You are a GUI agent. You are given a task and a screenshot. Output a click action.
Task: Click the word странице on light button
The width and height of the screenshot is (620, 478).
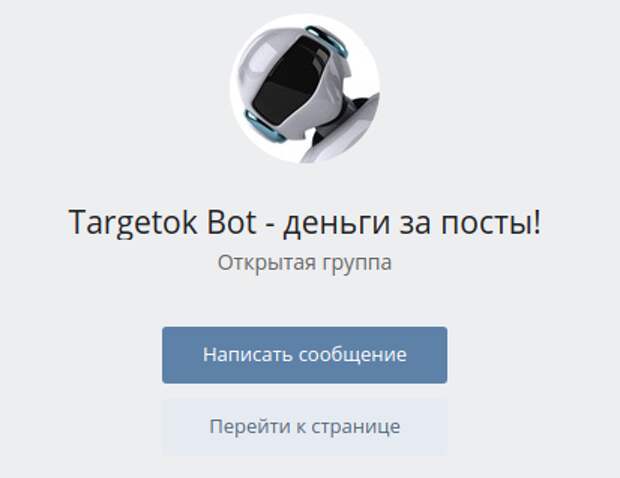tap(356, 427)
